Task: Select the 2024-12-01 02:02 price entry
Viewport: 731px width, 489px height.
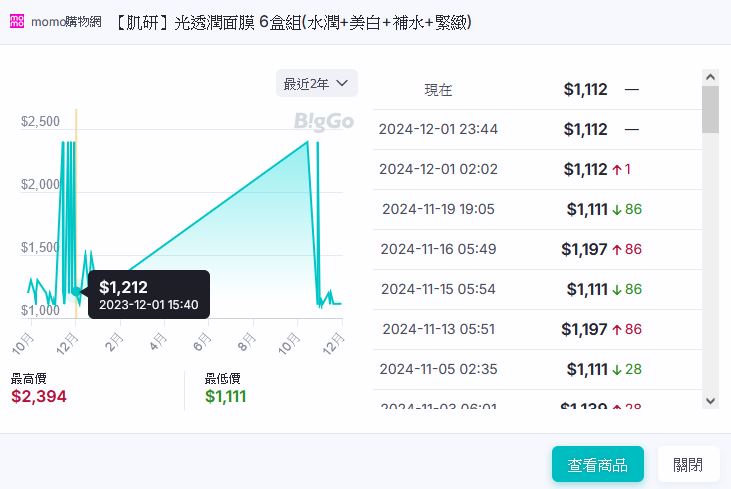Action: tap(438, 169)
